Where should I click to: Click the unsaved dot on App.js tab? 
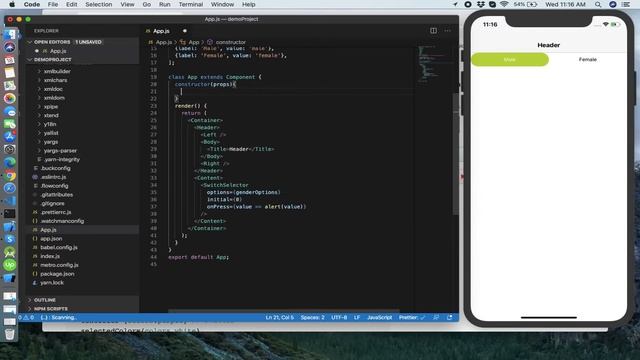coord(184,31)
